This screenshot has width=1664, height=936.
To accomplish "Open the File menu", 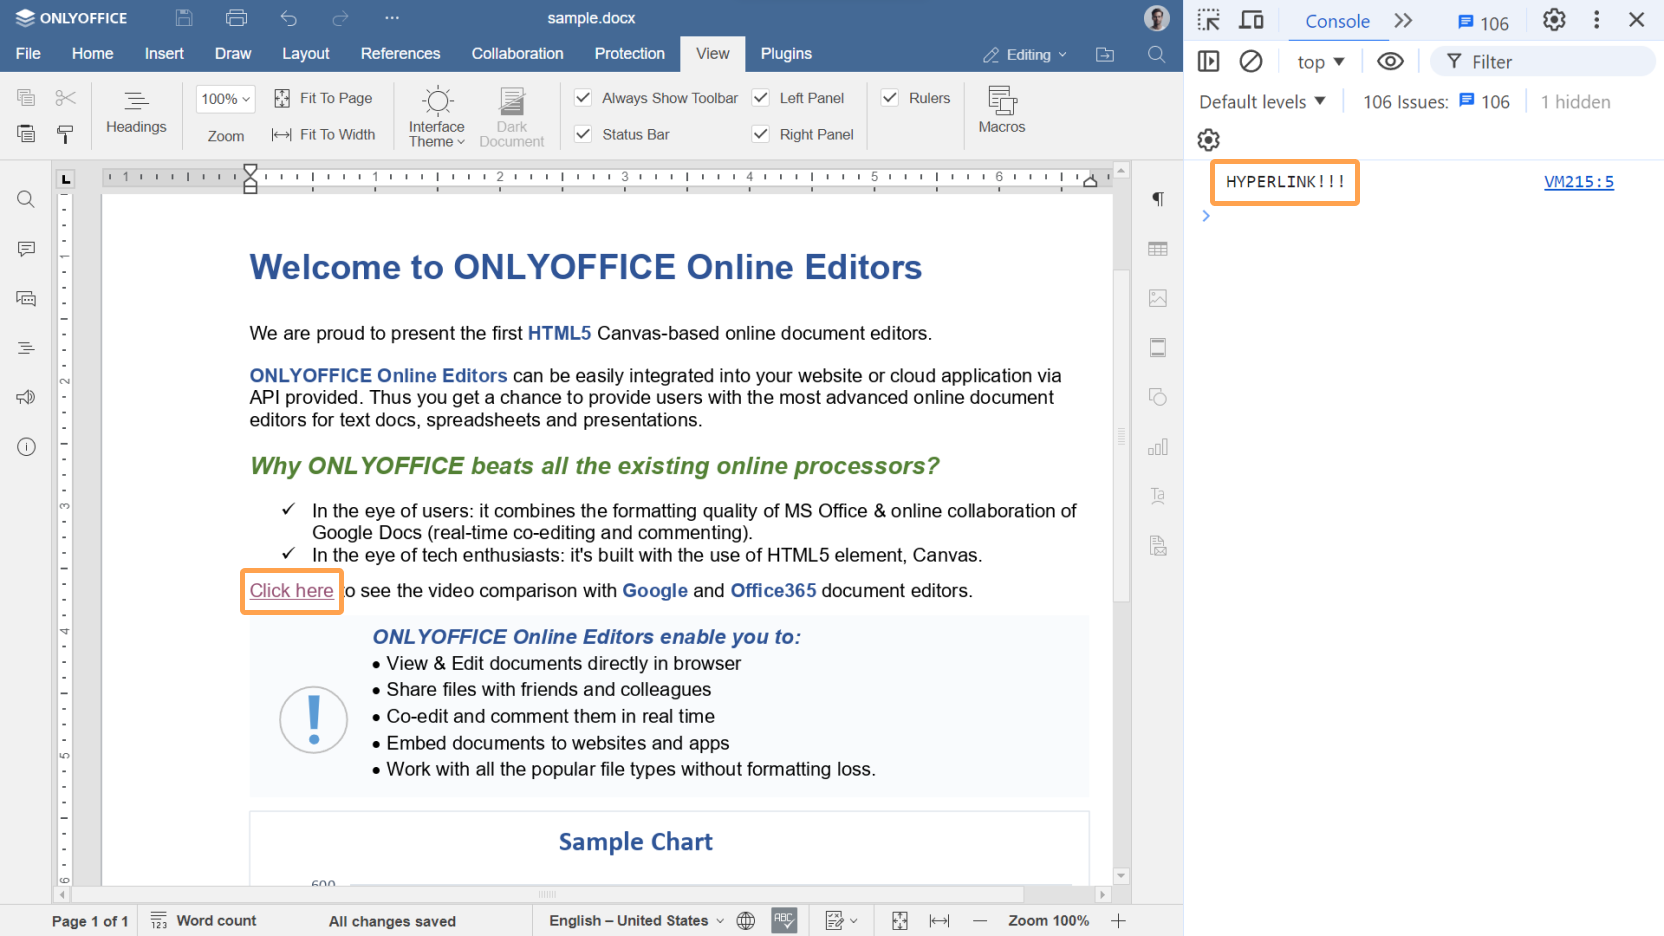I will 28,54.
